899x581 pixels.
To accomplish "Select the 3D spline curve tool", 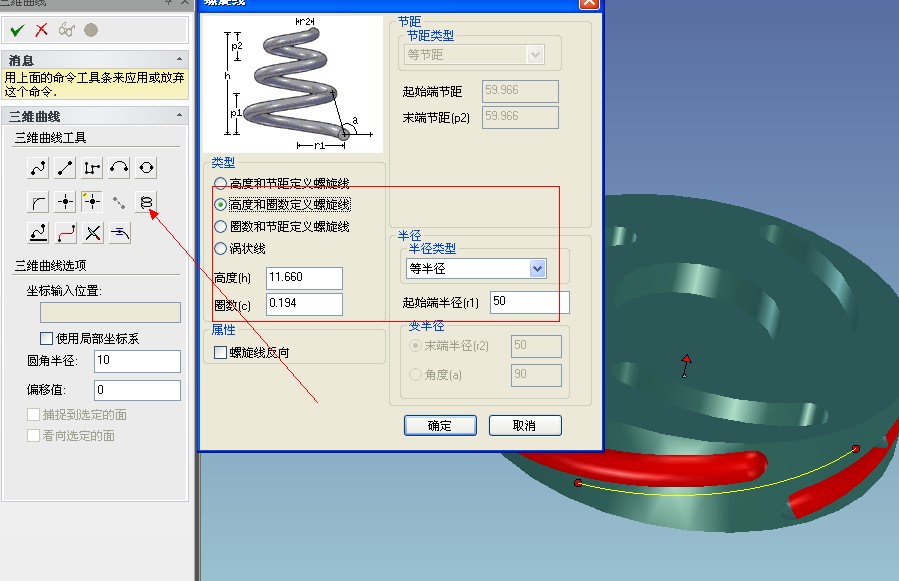I will [x=38, y=167].
